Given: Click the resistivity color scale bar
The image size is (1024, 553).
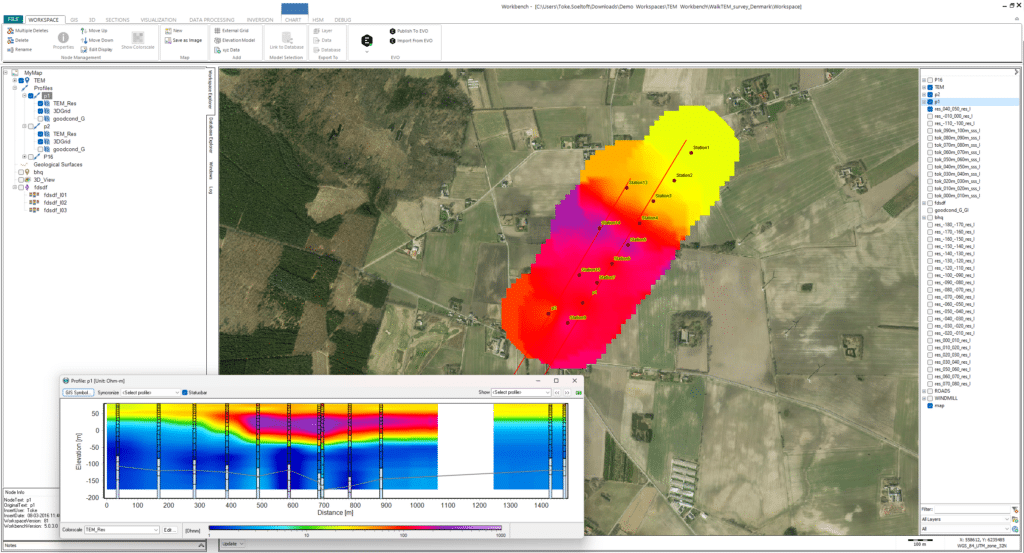Looking at the screenshot, I should pos(355,529).
